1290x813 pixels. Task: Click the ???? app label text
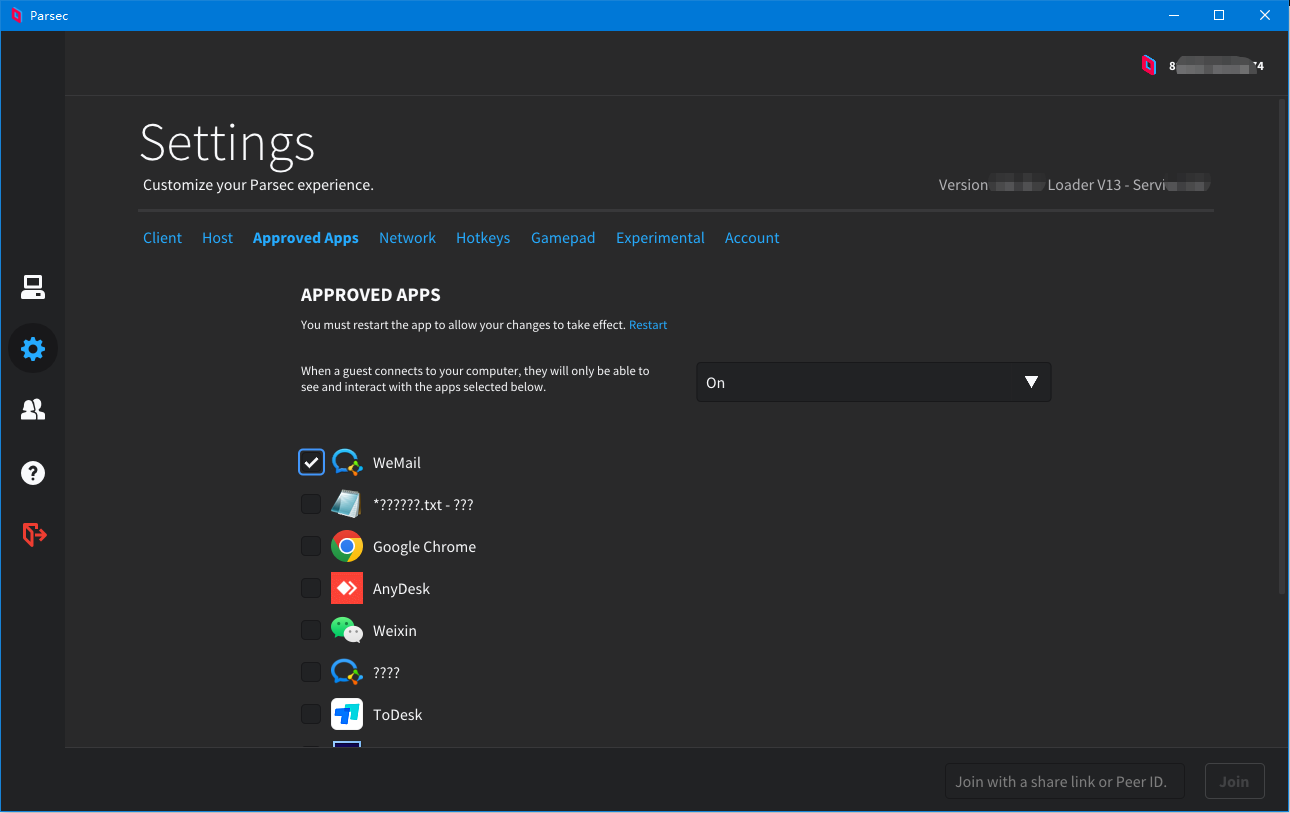pos(386,673)
